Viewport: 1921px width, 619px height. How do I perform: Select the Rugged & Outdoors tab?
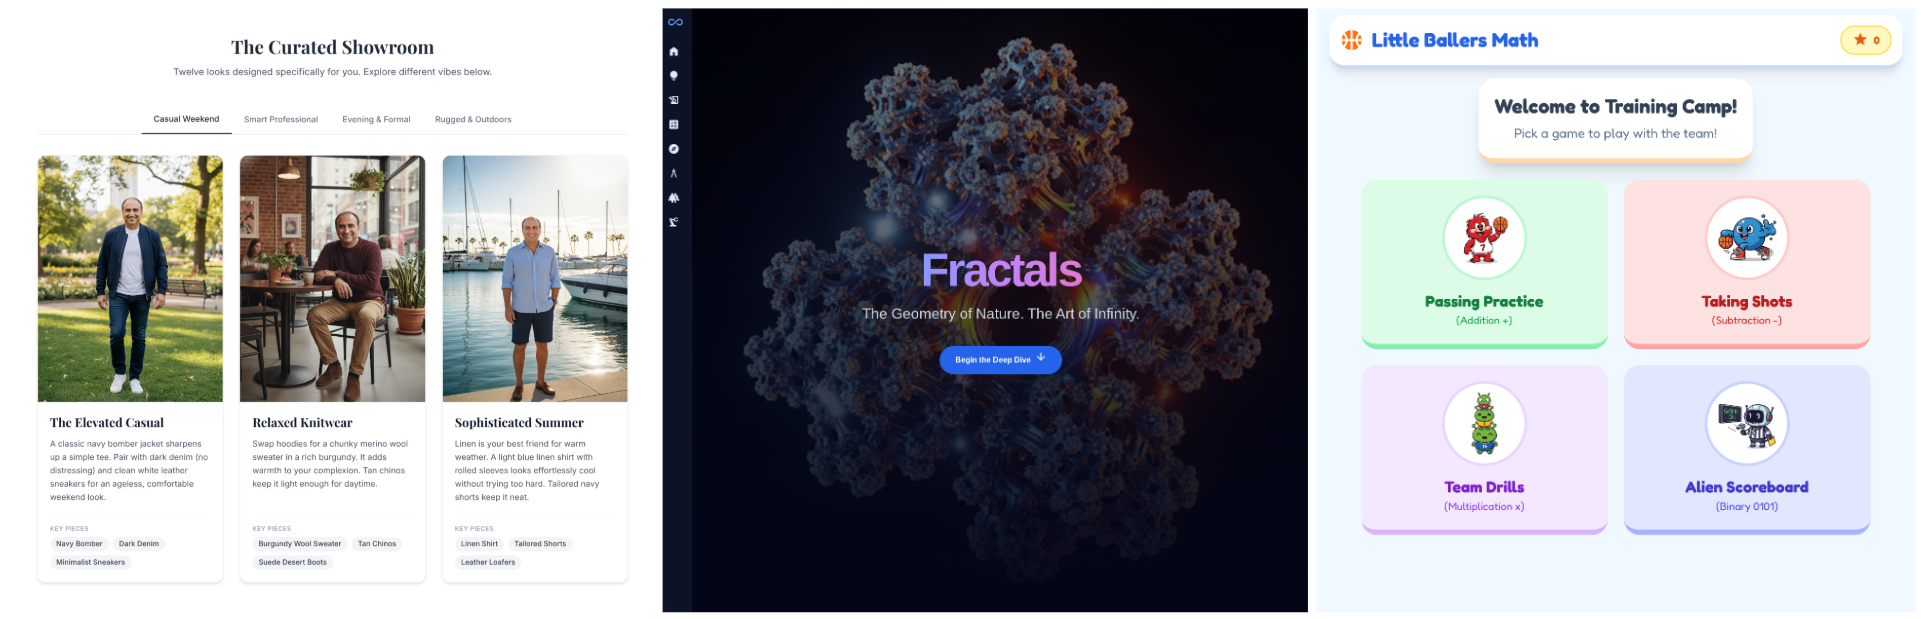coord(473,120)
